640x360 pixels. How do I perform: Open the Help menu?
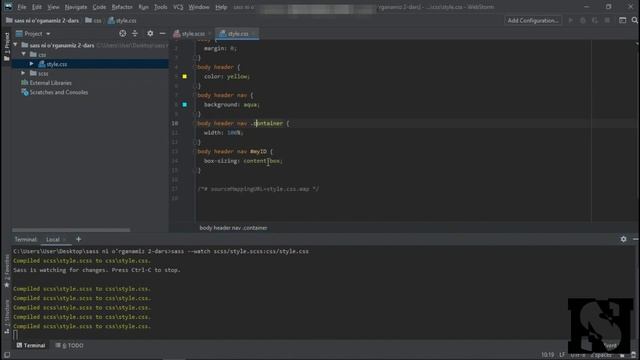(x=221, y=7)
